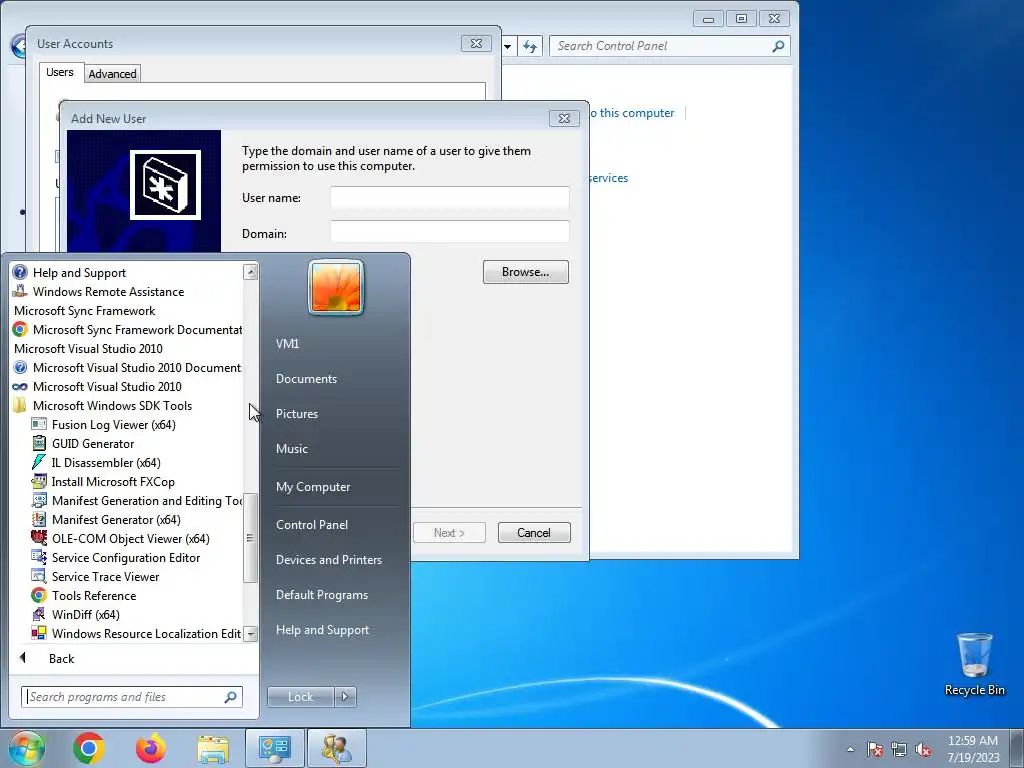This screenshot has height=768, width=1024.
Task: Expand shutdown options arrow beside Lock
Action: (x=345, y=697)
